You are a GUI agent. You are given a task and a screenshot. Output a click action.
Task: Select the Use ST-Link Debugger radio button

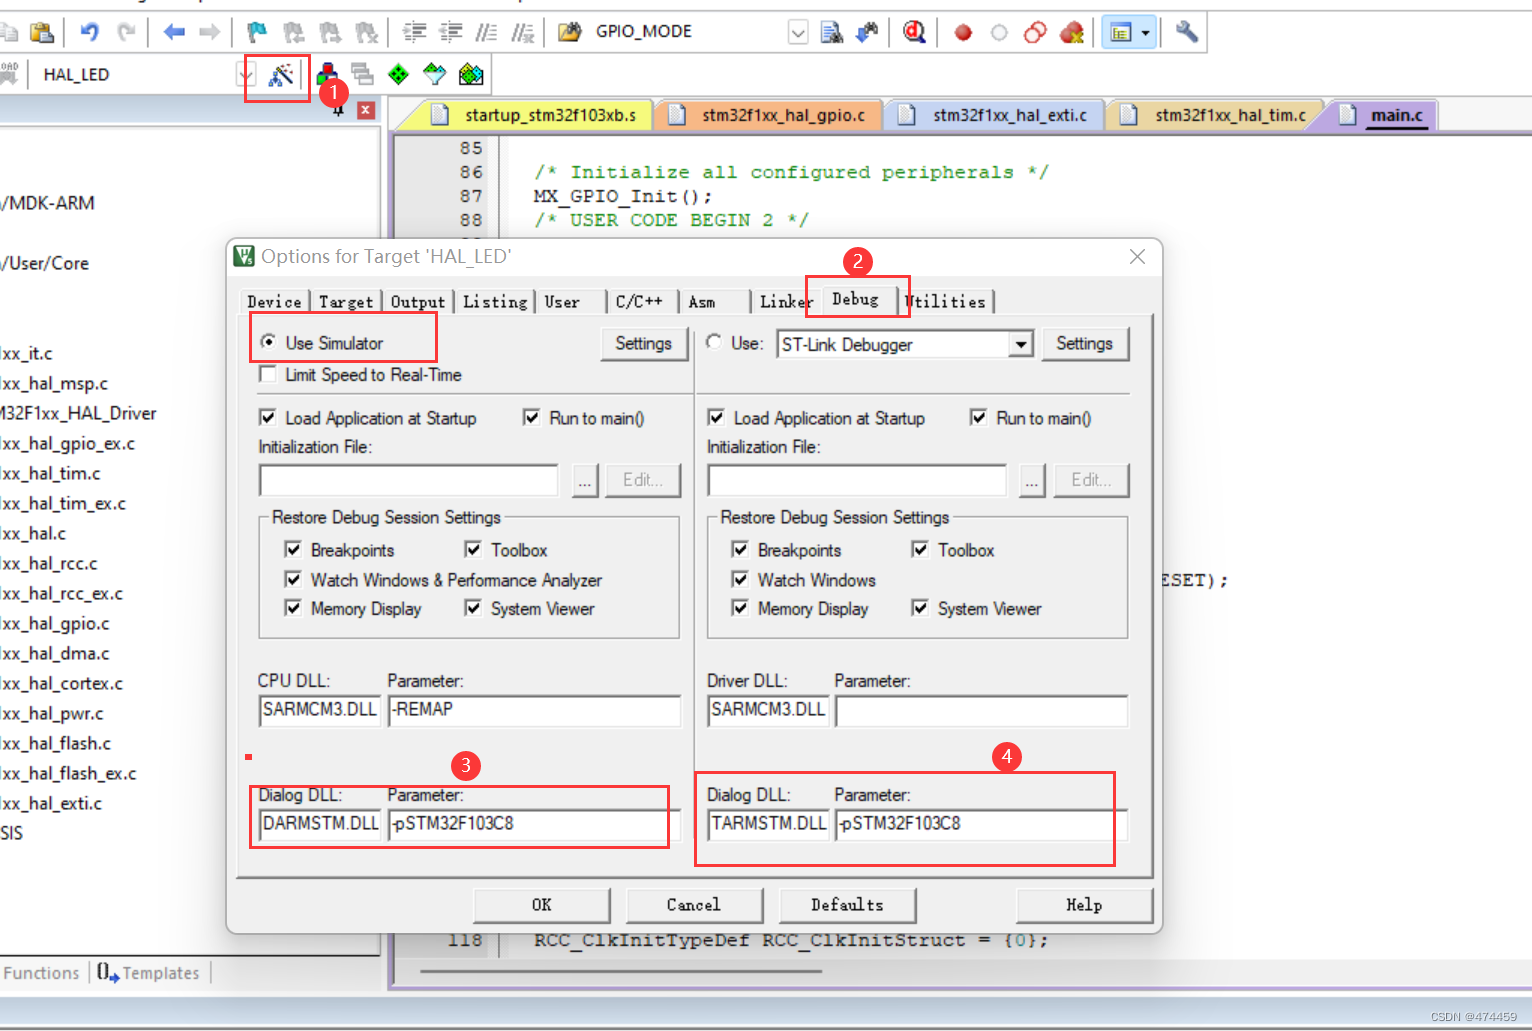[714, 342]
